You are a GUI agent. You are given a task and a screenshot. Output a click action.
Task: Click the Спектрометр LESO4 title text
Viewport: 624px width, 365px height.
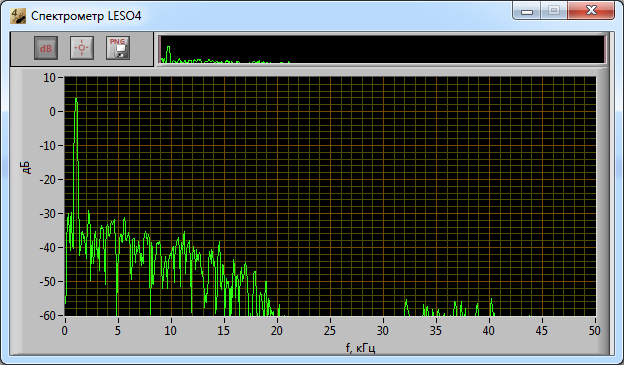[x=86, y=16]
